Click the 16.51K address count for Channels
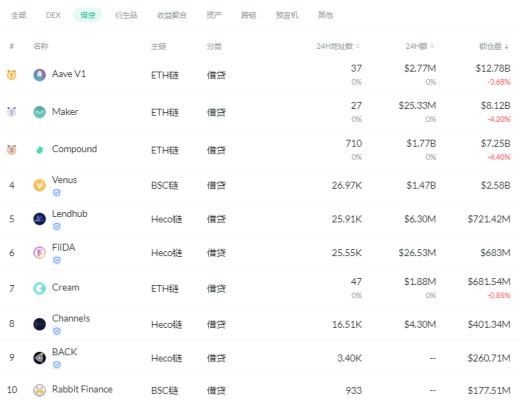 (x=347, y=325)
